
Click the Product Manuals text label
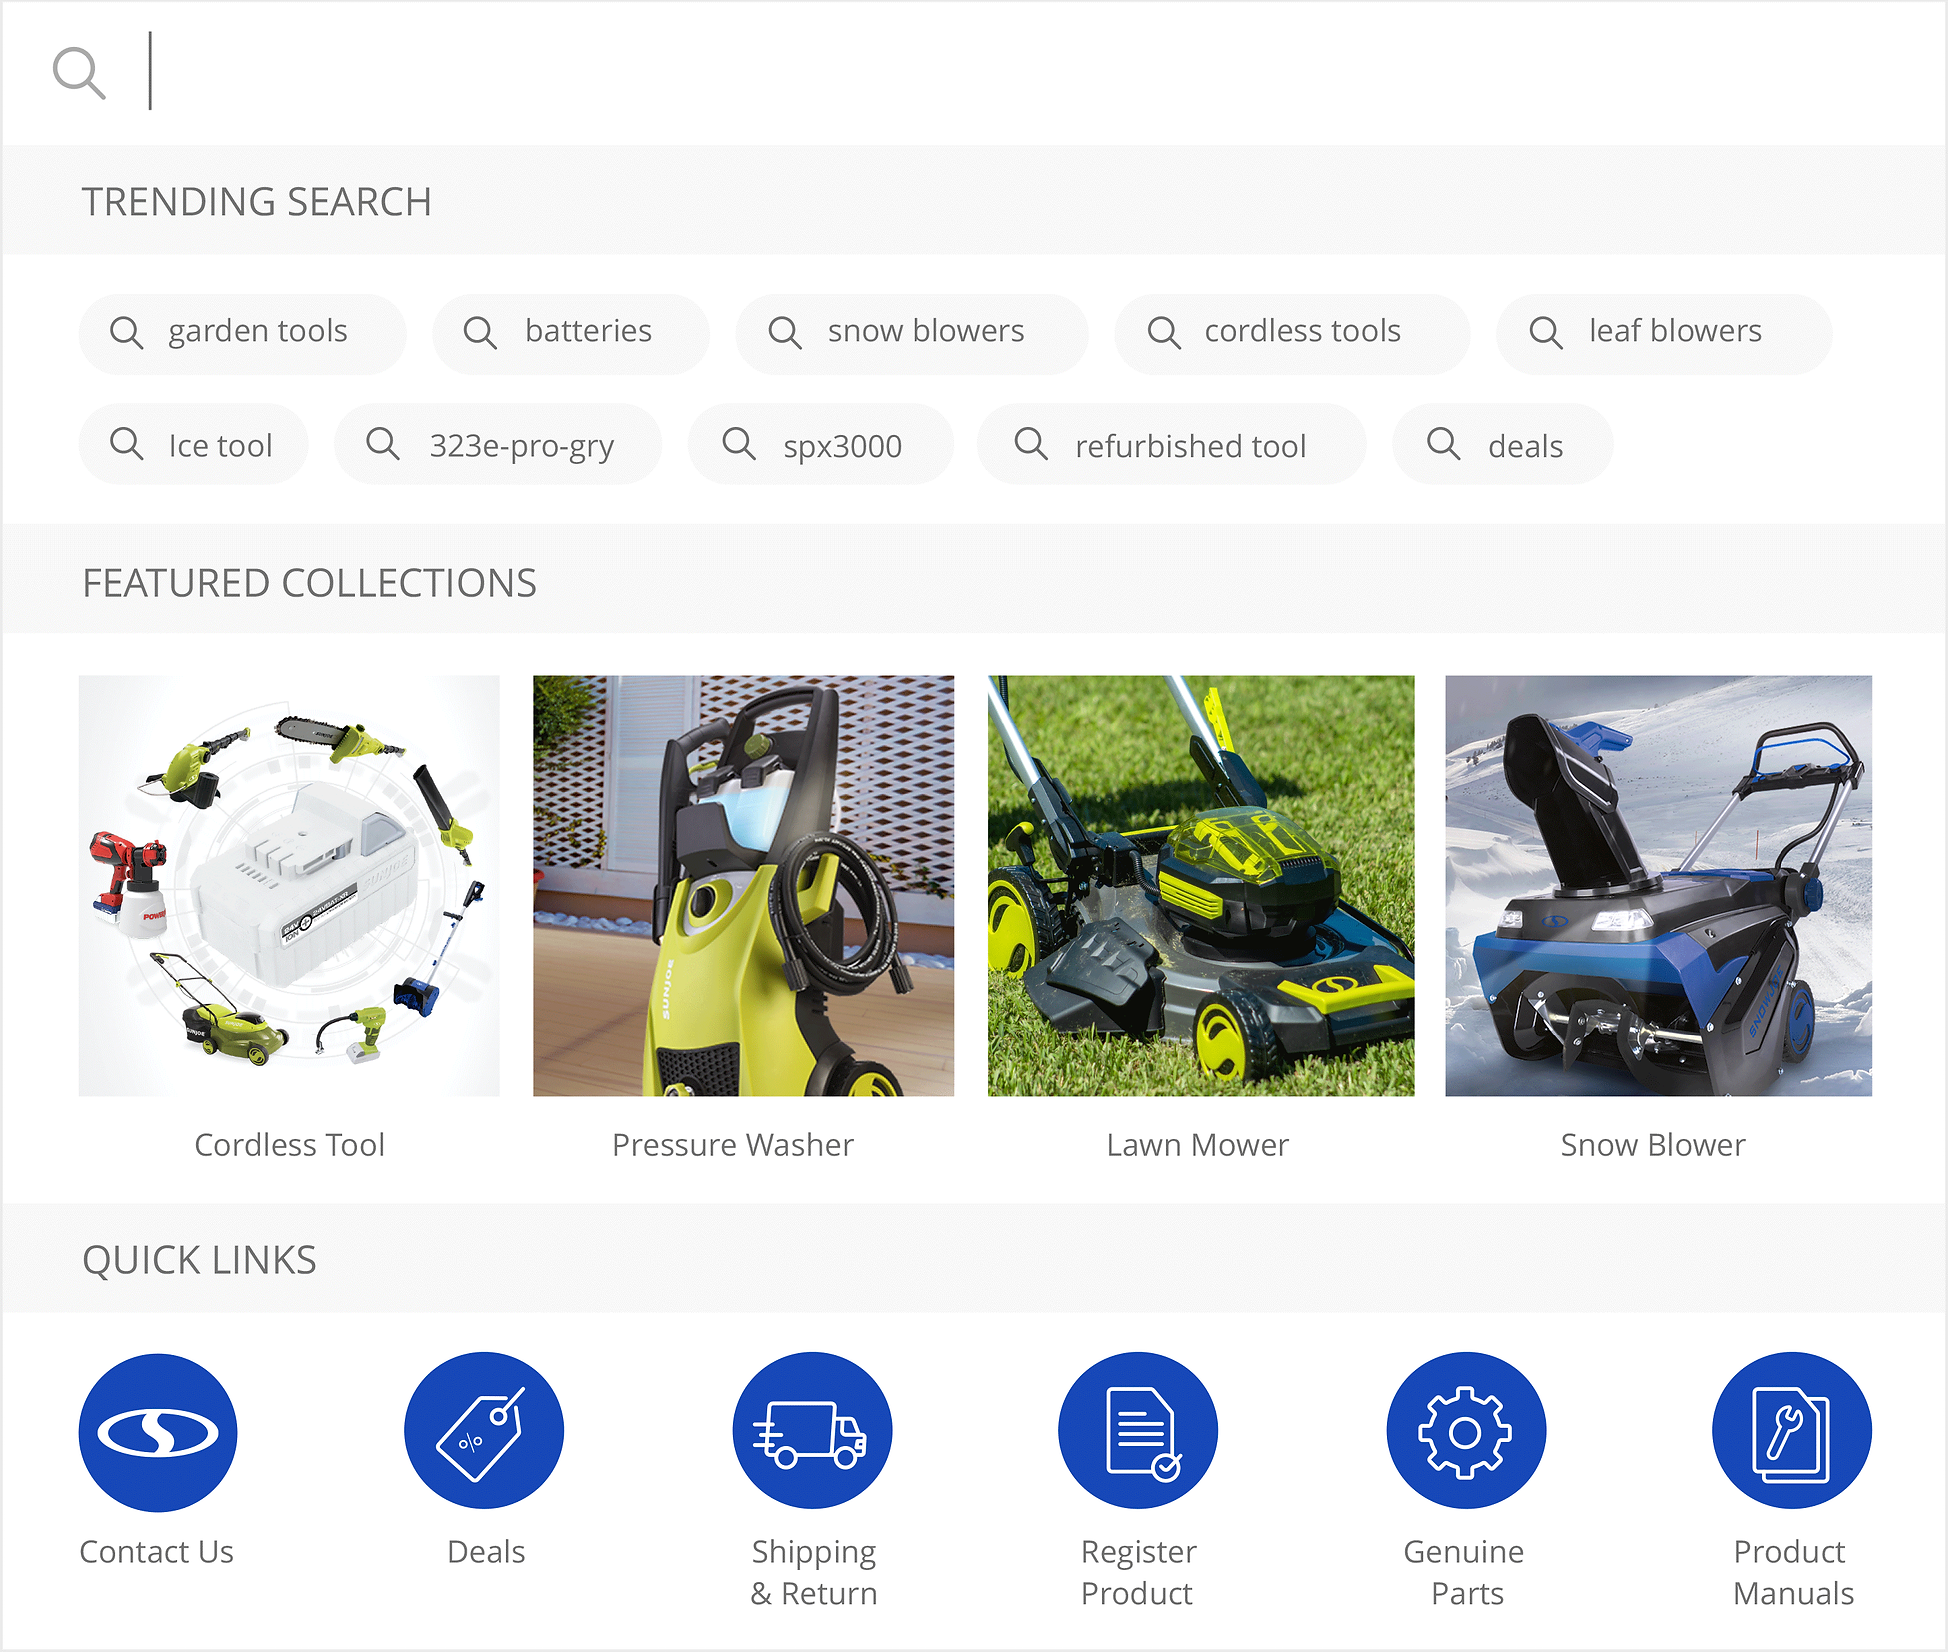[x=1792, y=1573]
